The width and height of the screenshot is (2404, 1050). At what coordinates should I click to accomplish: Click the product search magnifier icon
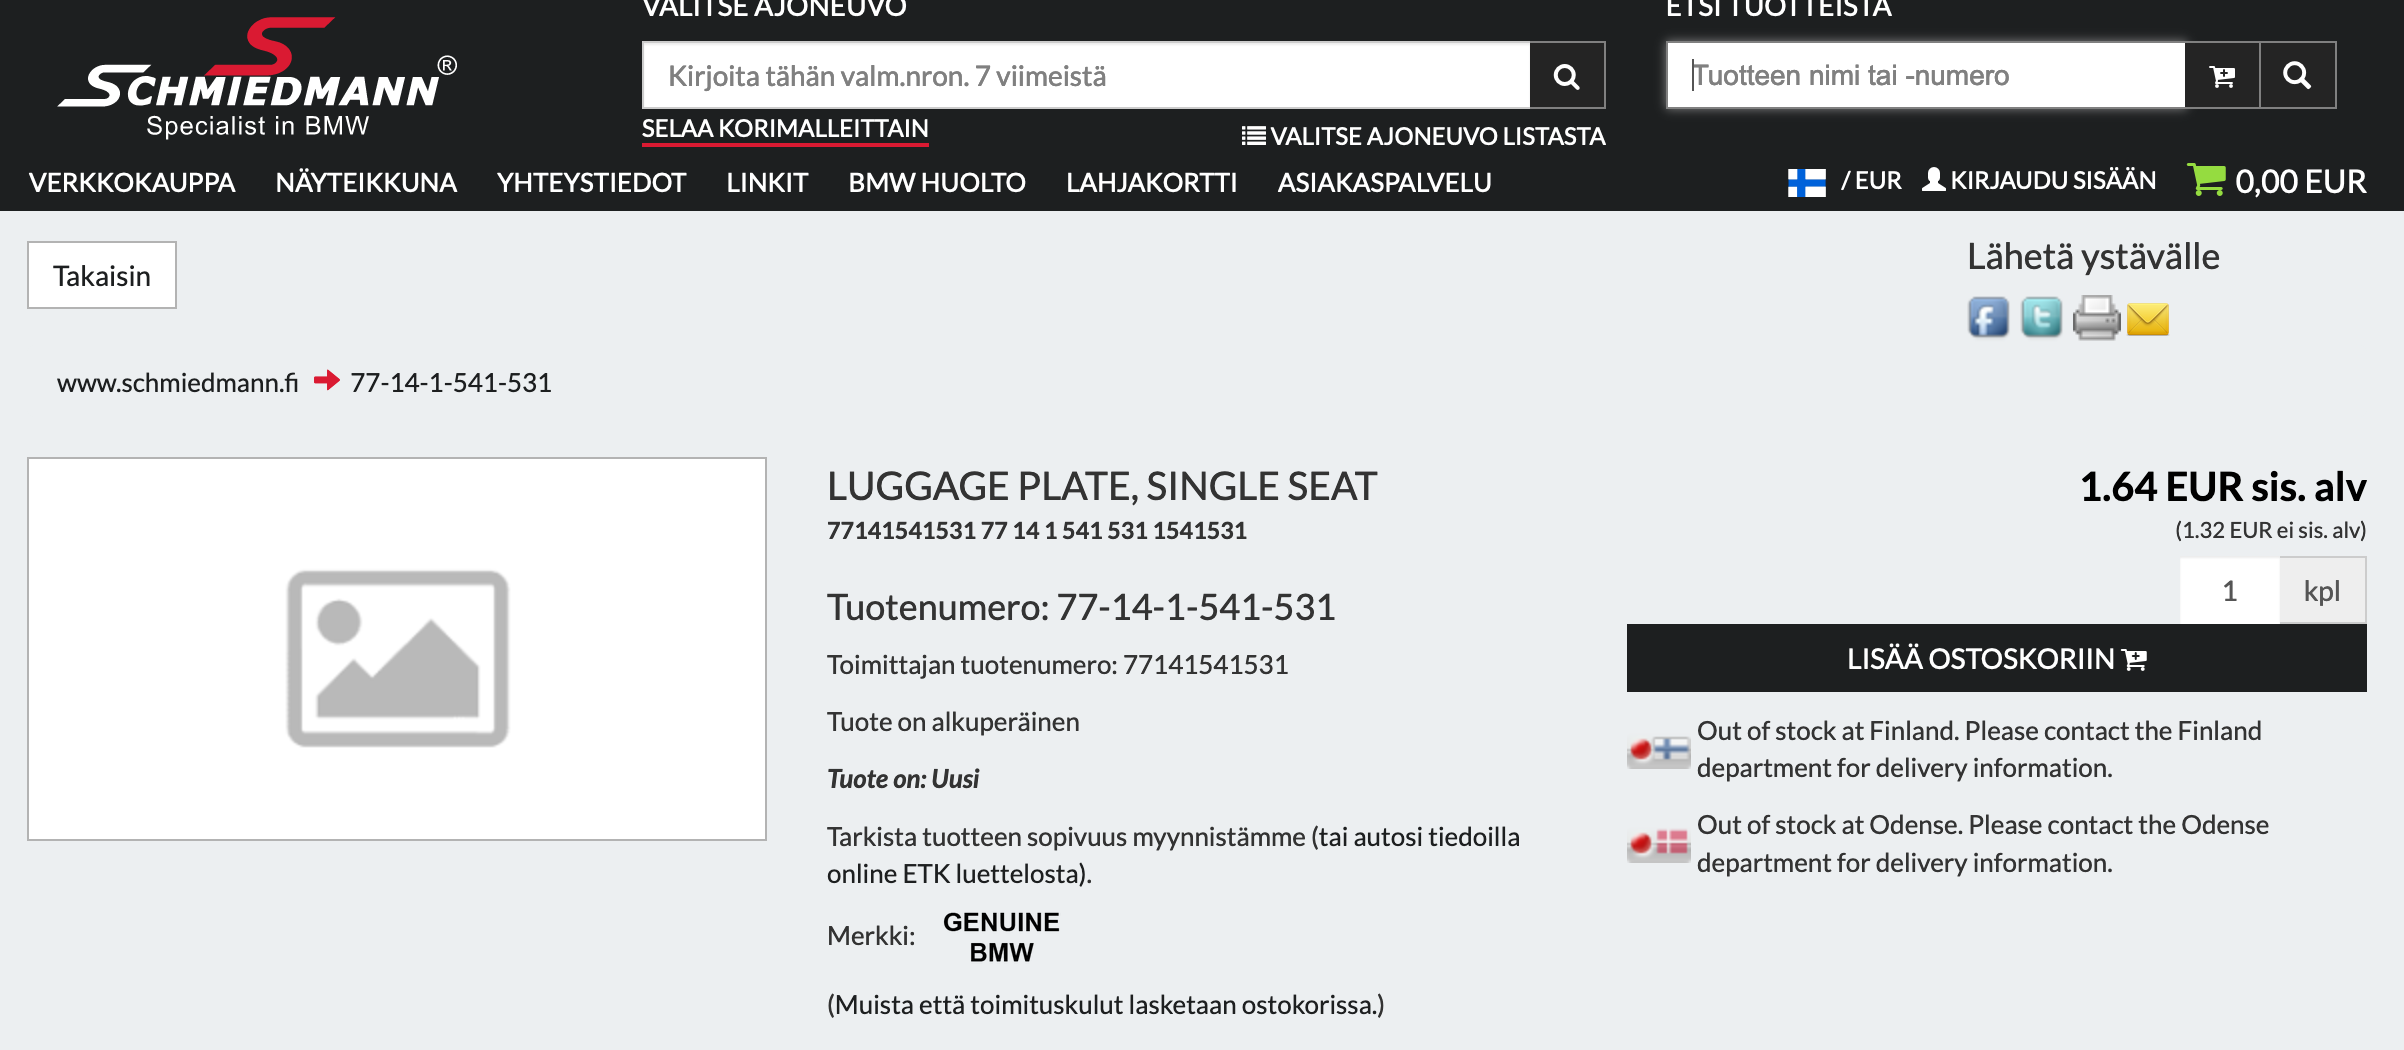click(2297, 76)
